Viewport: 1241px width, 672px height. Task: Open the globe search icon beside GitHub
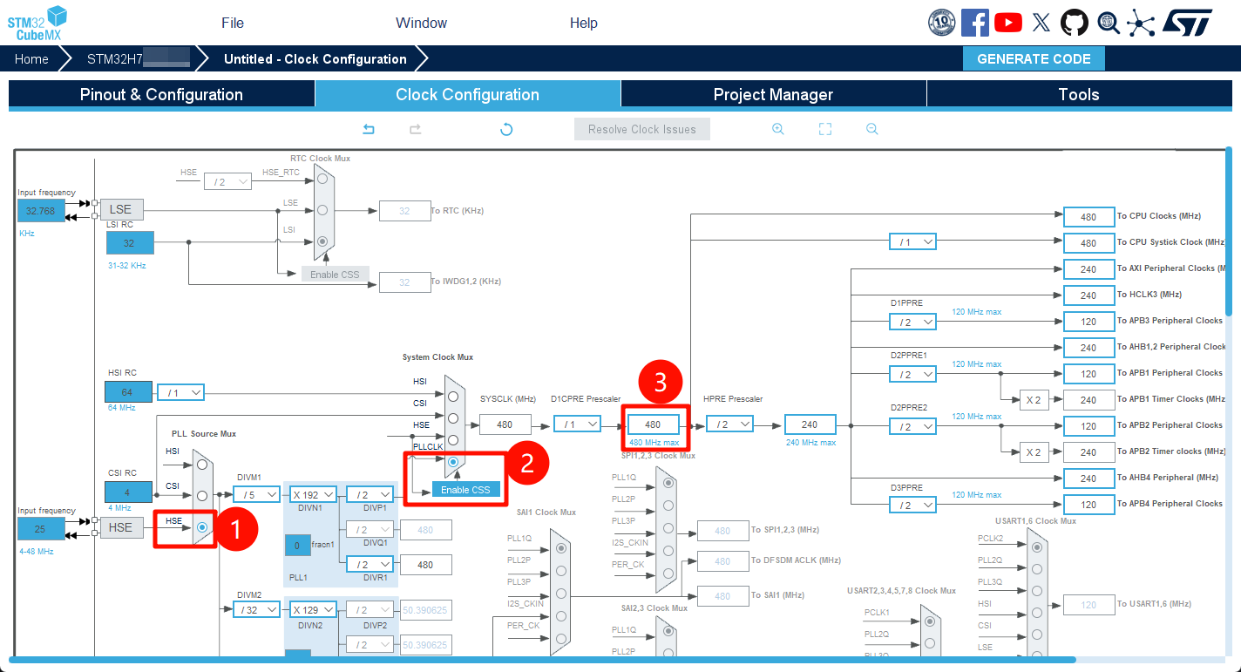click(1108, 22)
